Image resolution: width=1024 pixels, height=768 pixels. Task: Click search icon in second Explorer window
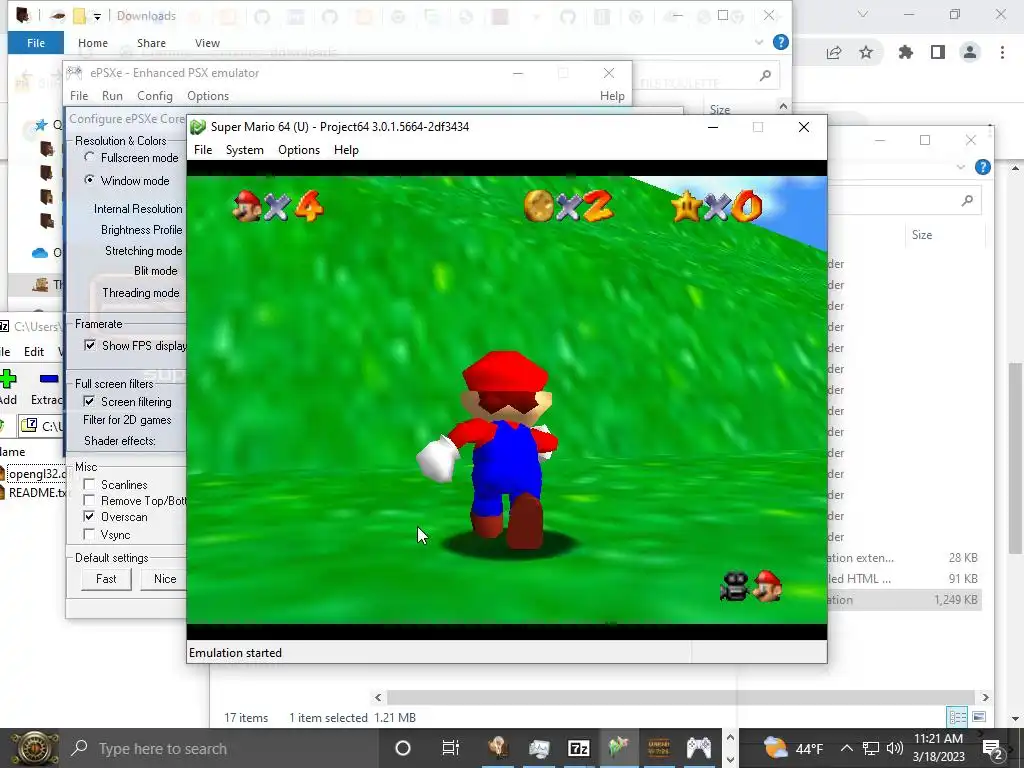pos(967,201)
